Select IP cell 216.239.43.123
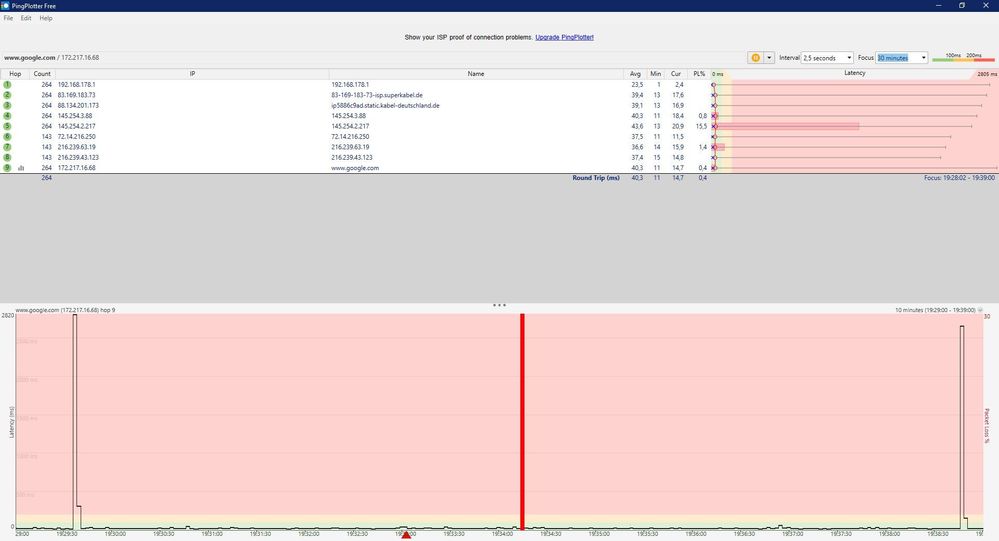Image resolution: width=999 pixels, height=541 pixels. [x=78, y=157]
